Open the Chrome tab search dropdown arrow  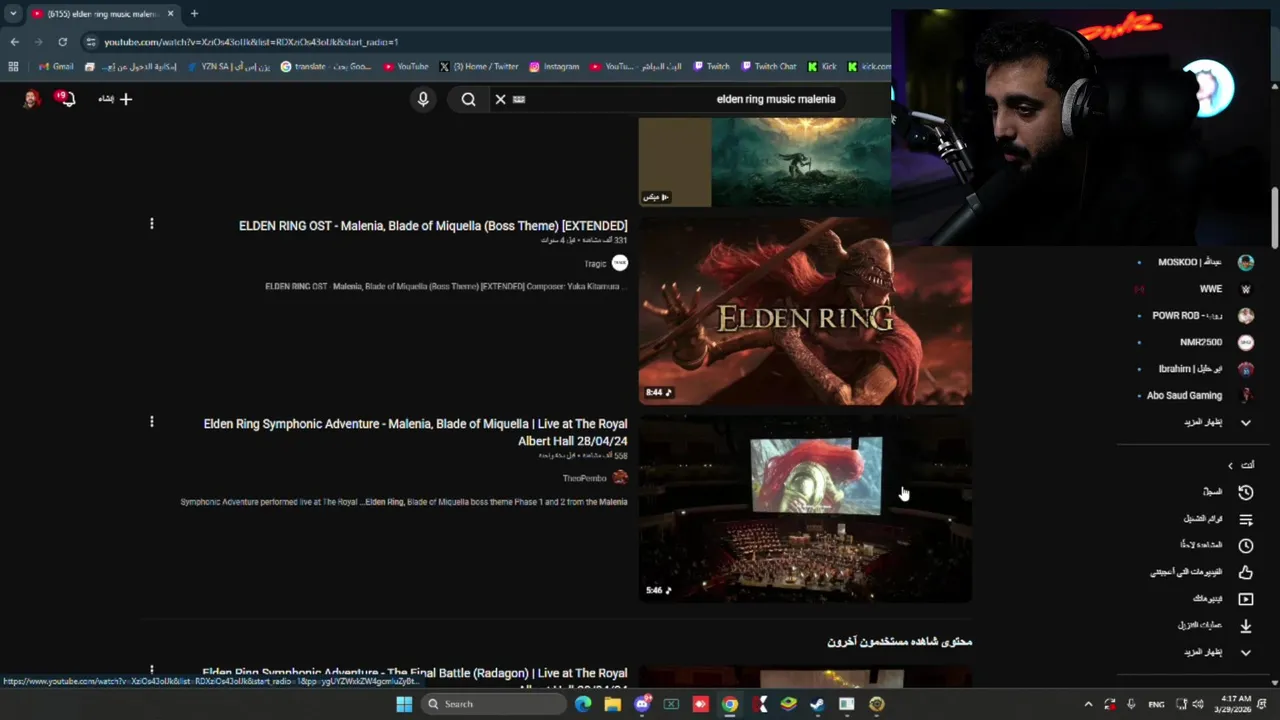coord(13,14)
